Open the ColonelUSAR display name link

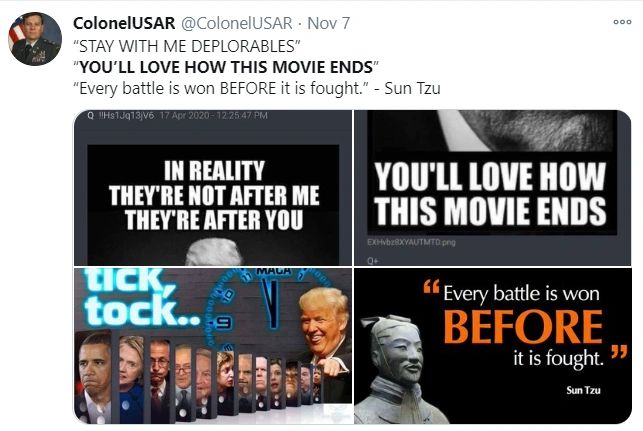click(124, 23)
